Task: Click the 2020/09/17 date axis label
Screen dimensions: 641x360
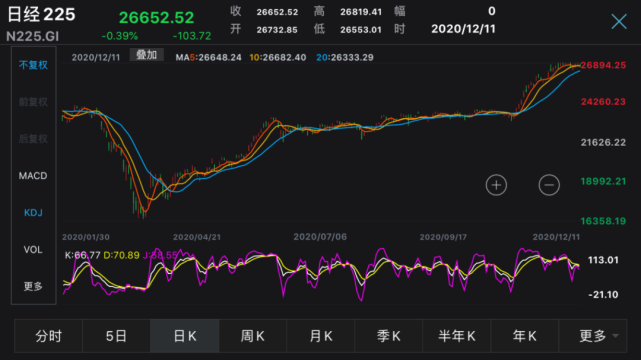Action: 443,237
